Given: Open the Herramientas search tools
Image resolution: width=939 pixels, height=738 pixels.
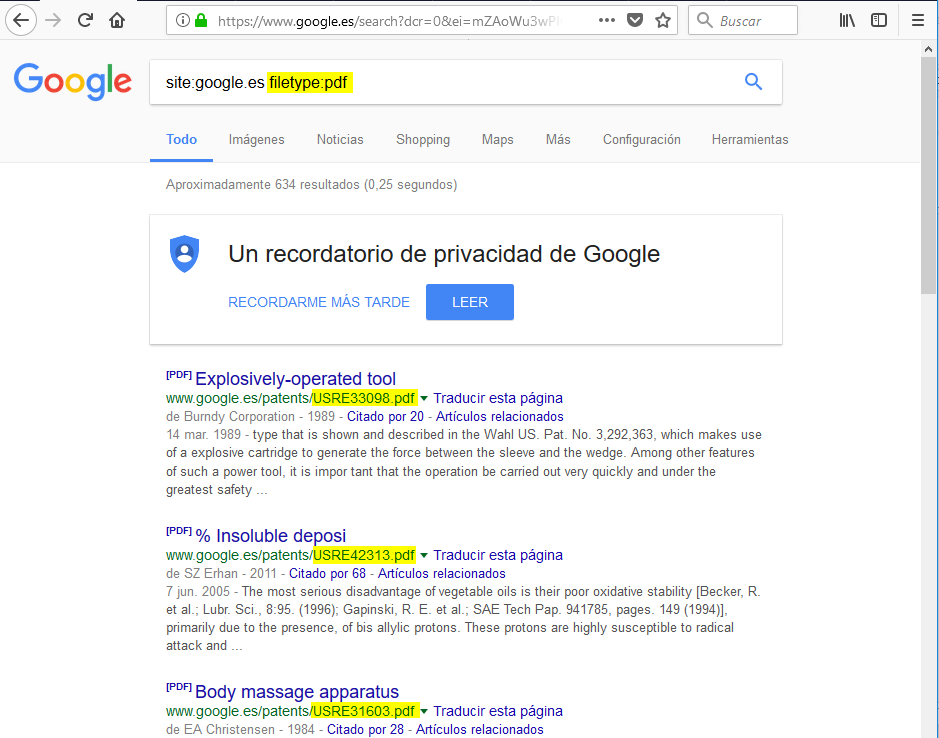Looking at the screenshot, I should point(750,140).
